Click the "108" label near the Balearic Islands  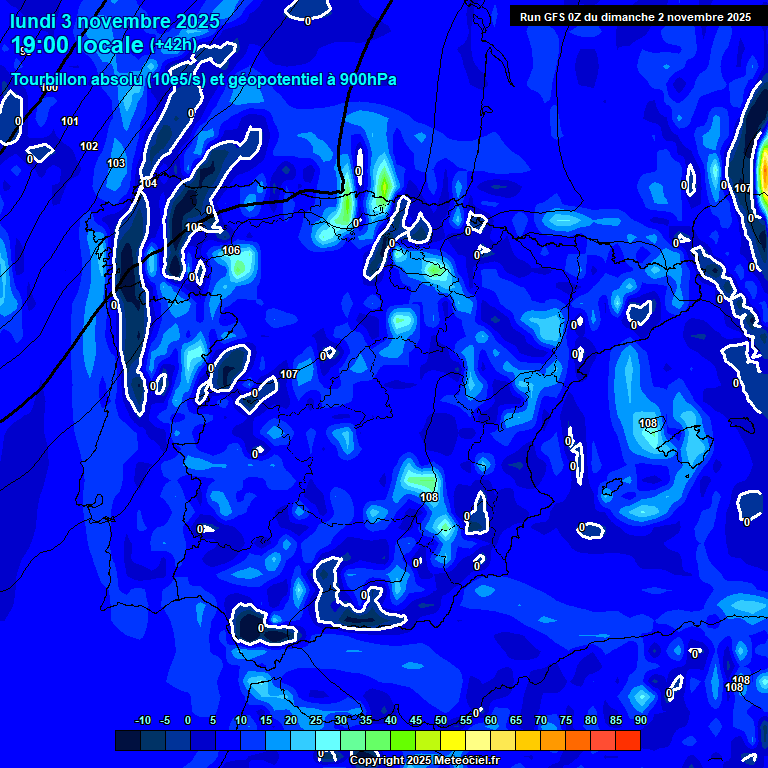[648, 424]
